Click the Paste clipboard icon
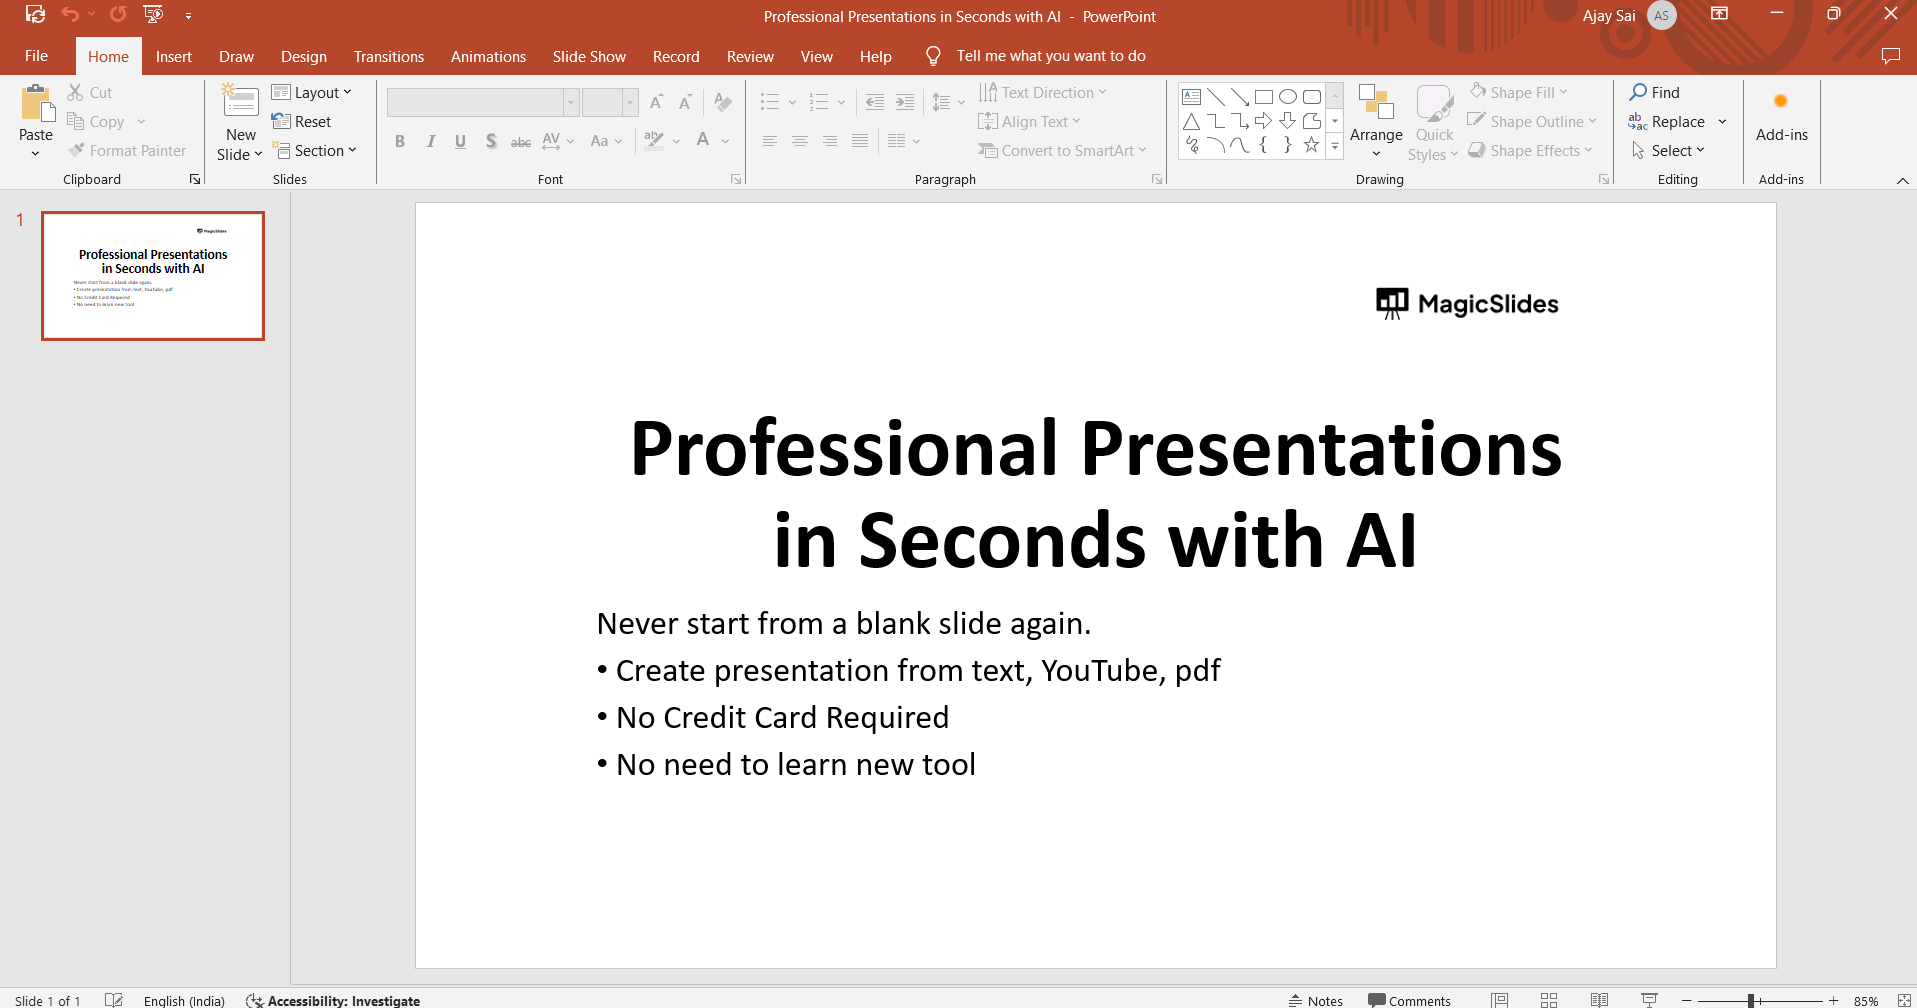 [36, 103]
